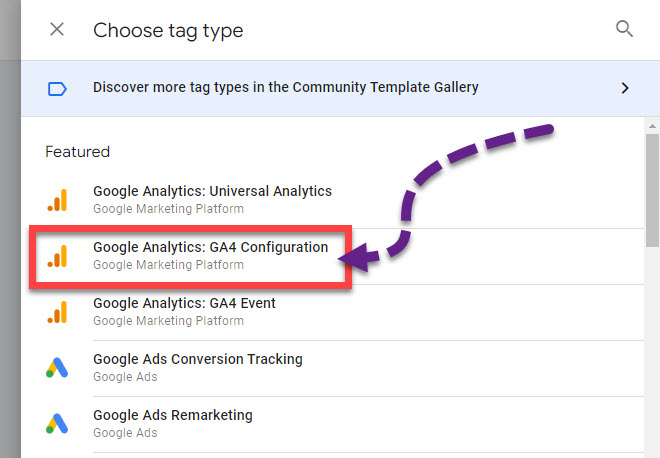The image size is (660, 458).
Task: Open the Community Template Gallery banner link
Action: 286,87
